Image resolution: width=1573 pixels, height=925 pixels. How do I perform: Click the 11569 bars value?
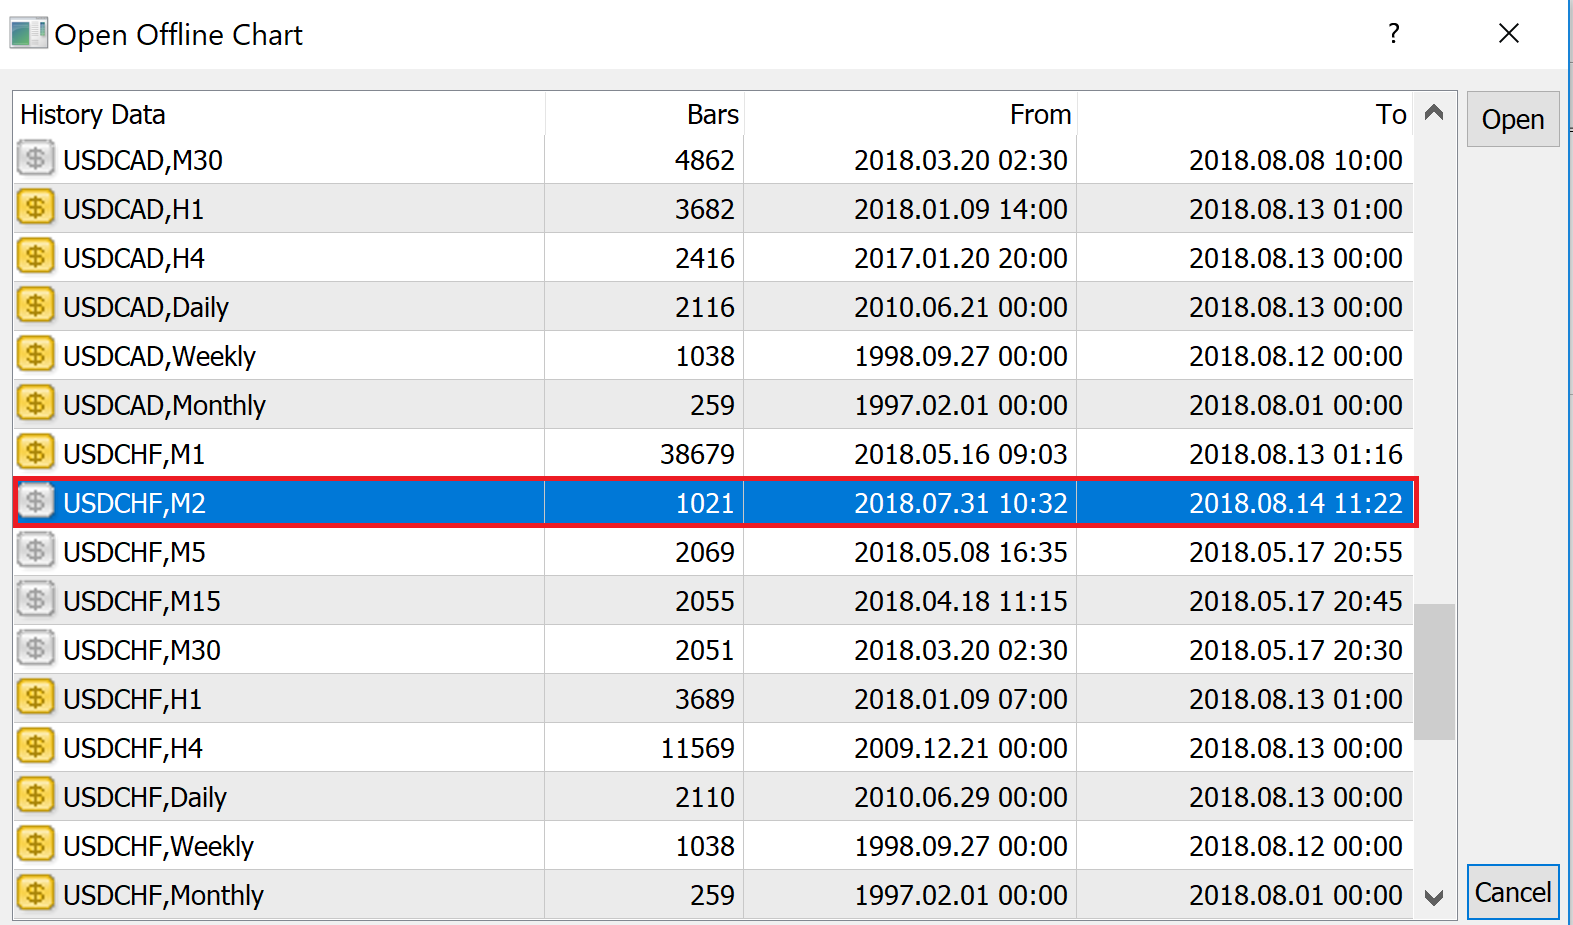click(698, 748)
